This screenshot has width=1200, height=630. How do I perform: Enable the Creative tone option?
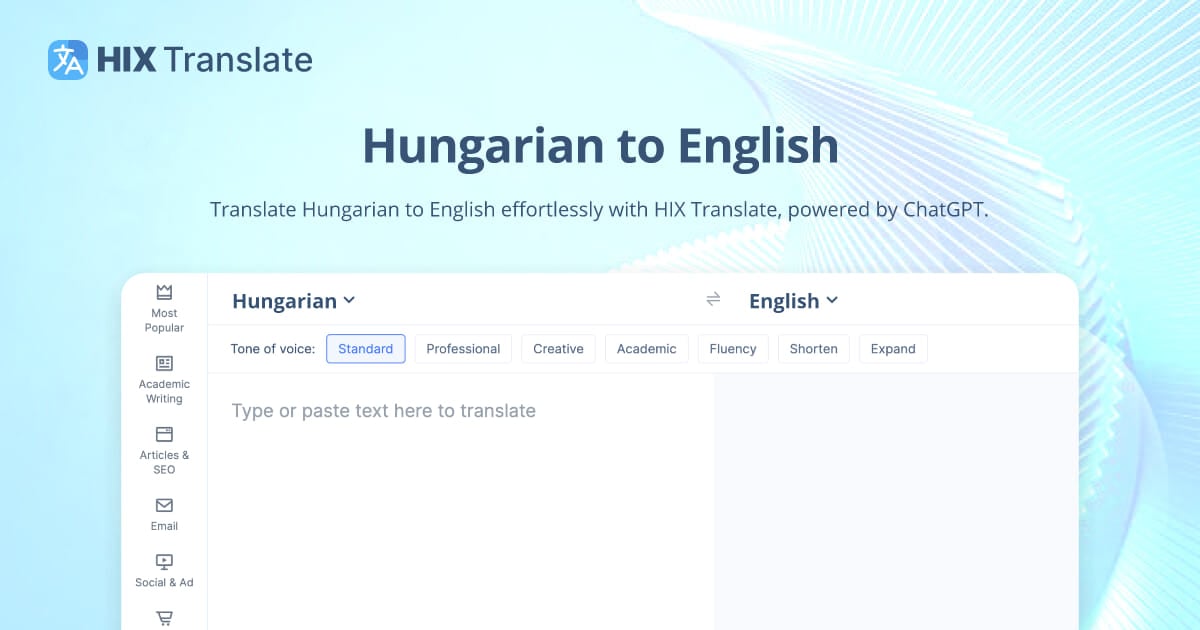(x=558, y=348)
